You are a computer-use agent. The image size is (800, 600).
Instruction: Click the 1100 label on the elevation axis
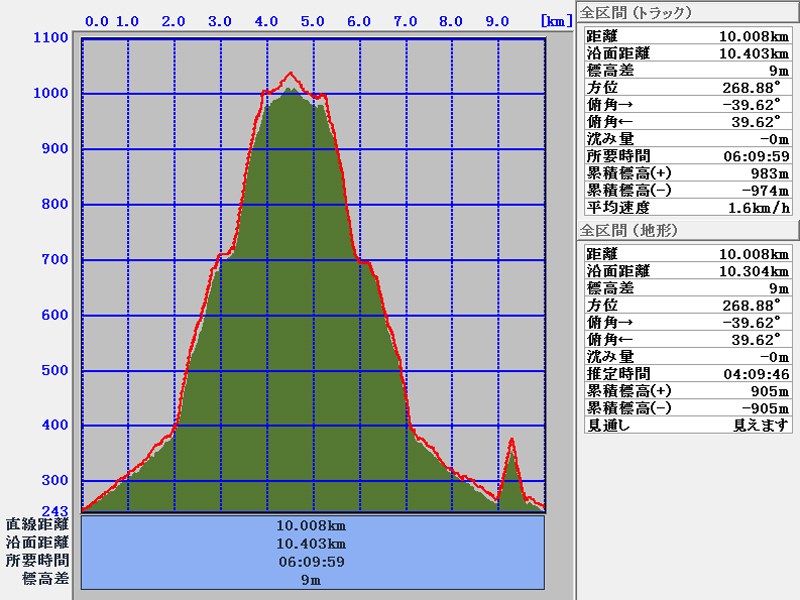pos(51,38)
